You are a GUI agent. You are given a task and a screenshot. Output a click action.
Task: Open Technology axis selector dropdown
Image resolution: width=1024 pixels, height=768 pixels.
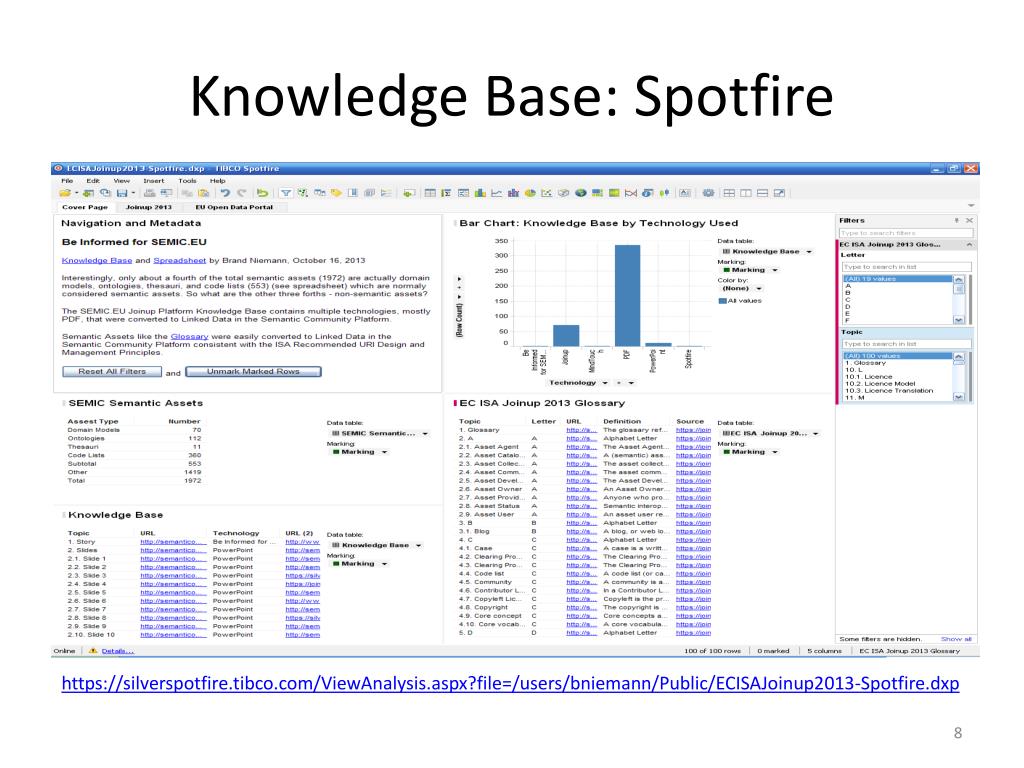[605, 383]
